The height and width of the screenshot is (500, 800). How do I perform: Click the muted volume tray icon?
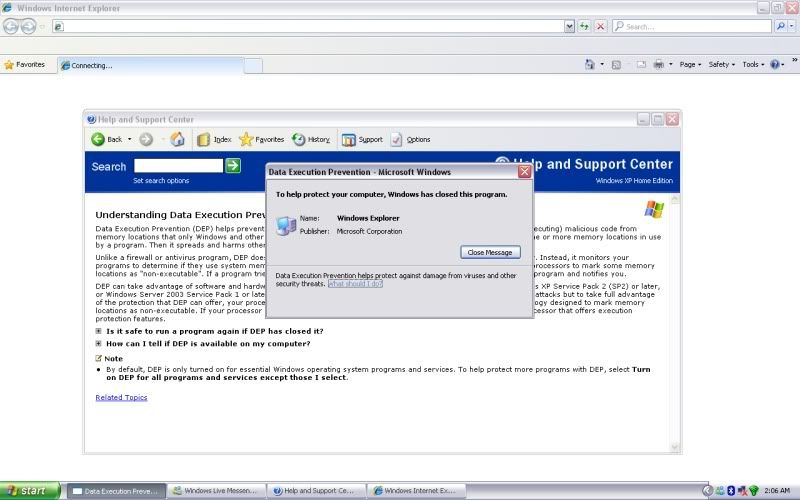[x=742, y=491]
